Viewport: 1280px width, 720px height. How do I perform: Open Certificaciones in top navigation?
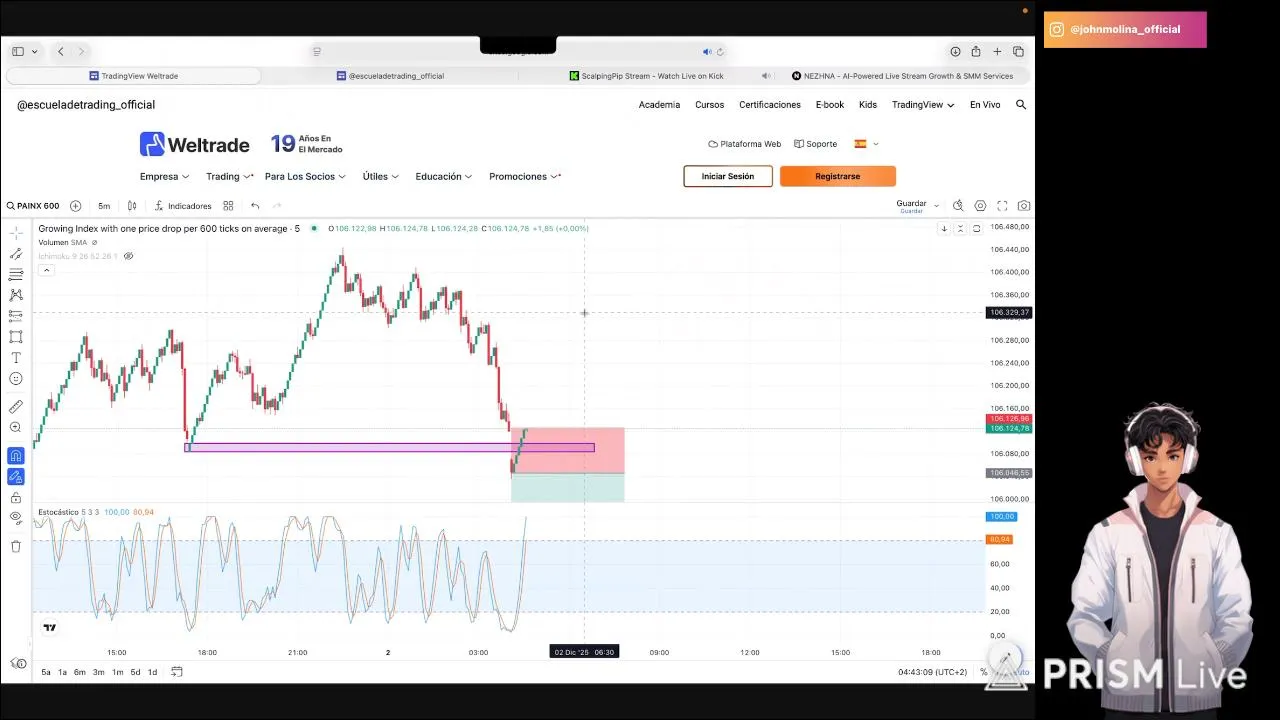coord(770,105)
